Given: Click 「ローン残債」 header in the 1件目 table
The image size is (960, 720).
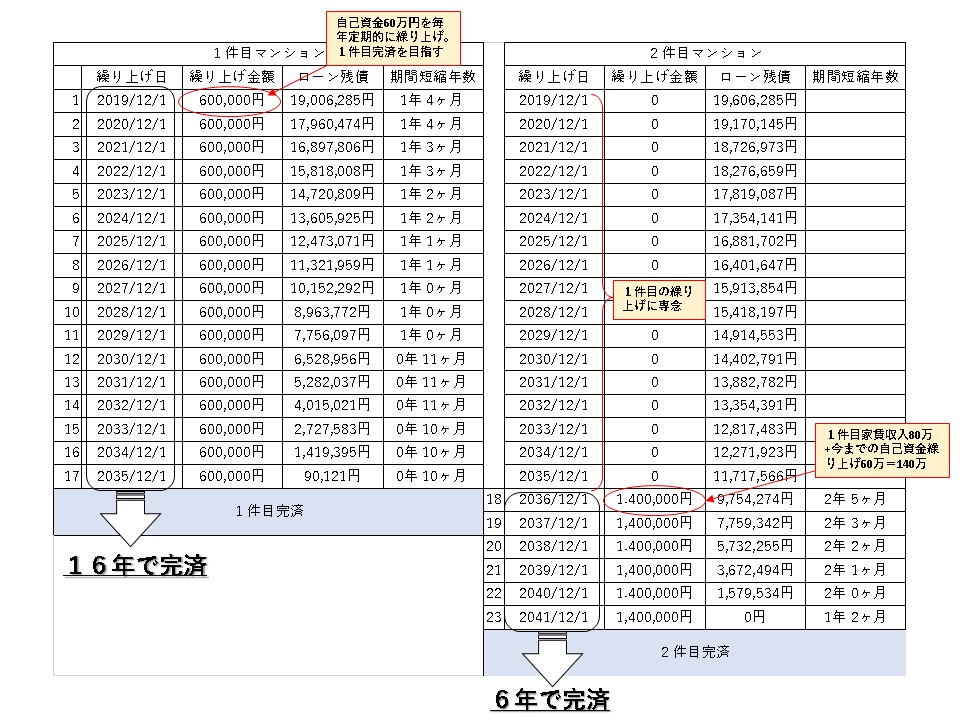Looking at the screenshot, I should 331,76.
